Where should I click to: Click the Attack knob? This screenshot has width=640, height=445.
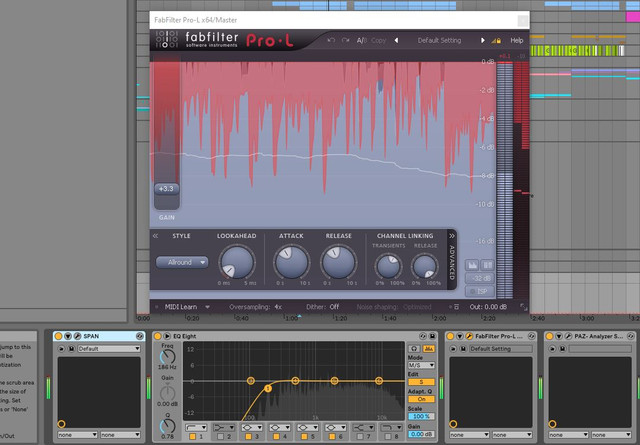pyautogui.click(x=291, y=263)
